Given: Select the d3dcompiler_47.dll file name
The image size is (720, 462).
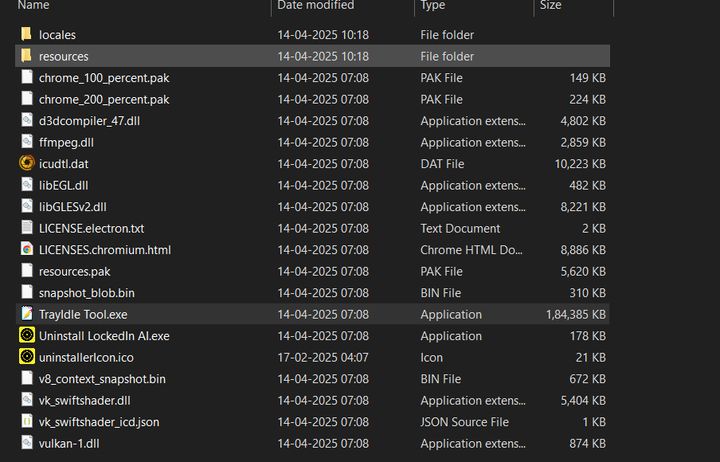Looking at the screenshot, I should click(89, 121).
